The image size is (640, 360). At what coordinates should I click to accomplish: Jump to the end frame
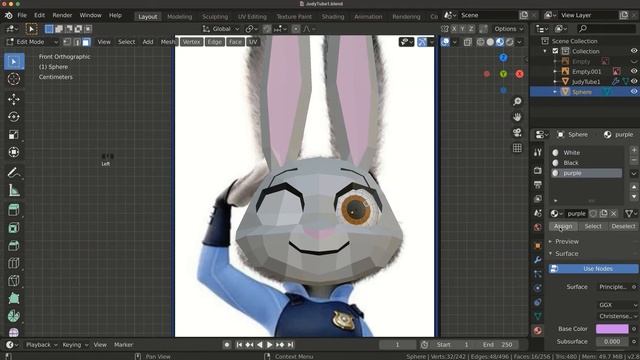[x=291, y=345]
